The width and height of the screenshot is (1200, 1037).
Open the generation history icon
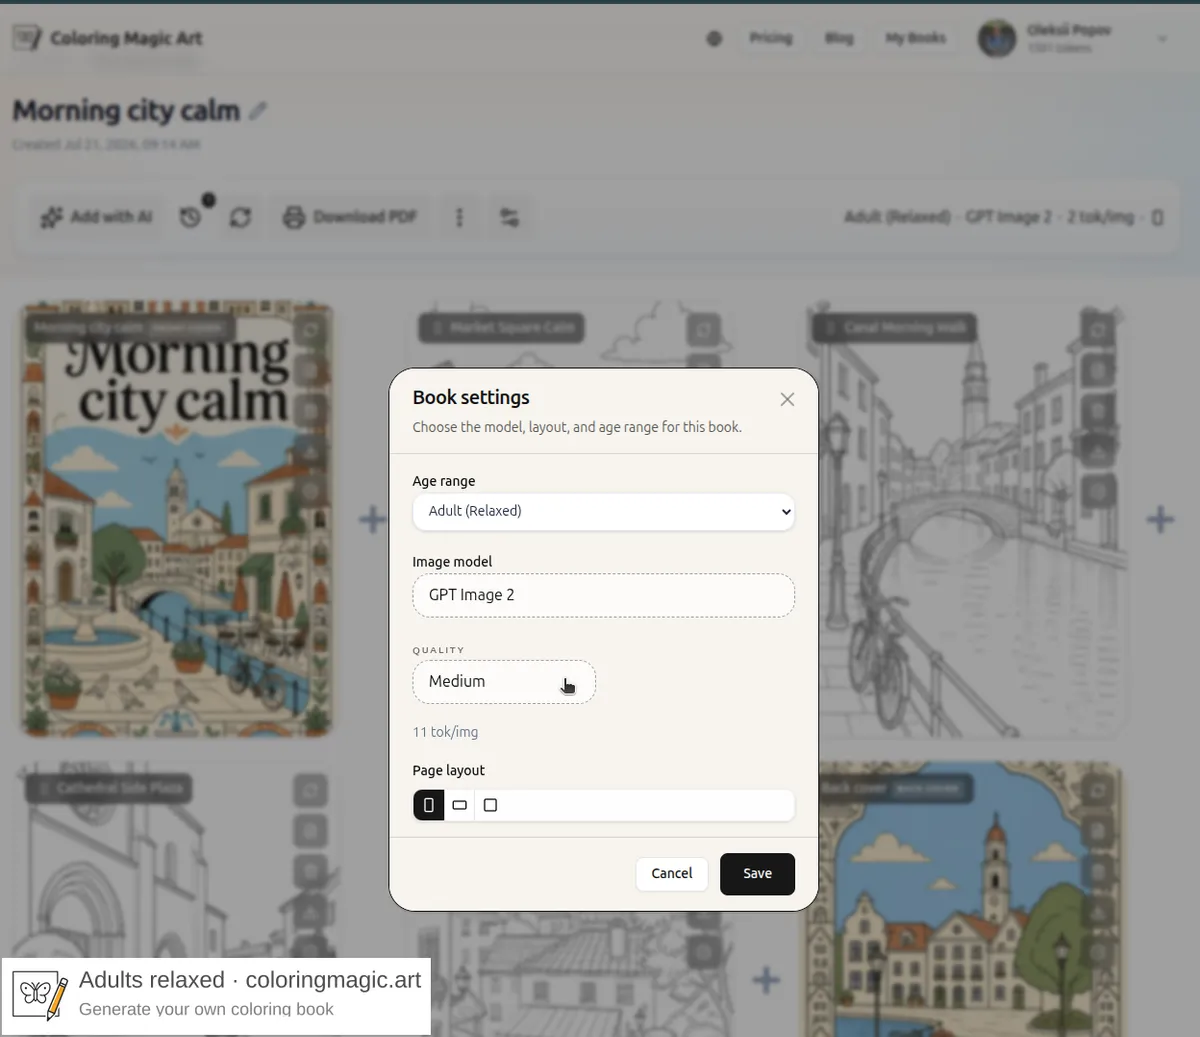191,217
